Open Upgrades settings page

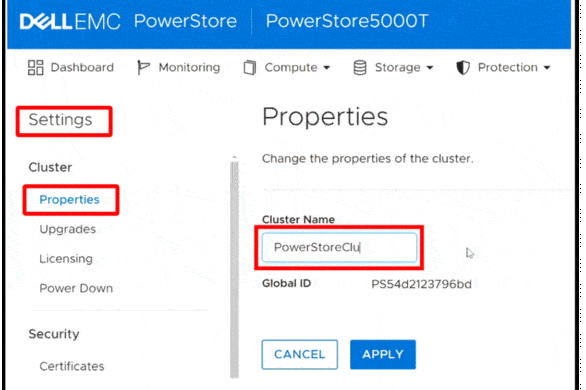[68, 229]
